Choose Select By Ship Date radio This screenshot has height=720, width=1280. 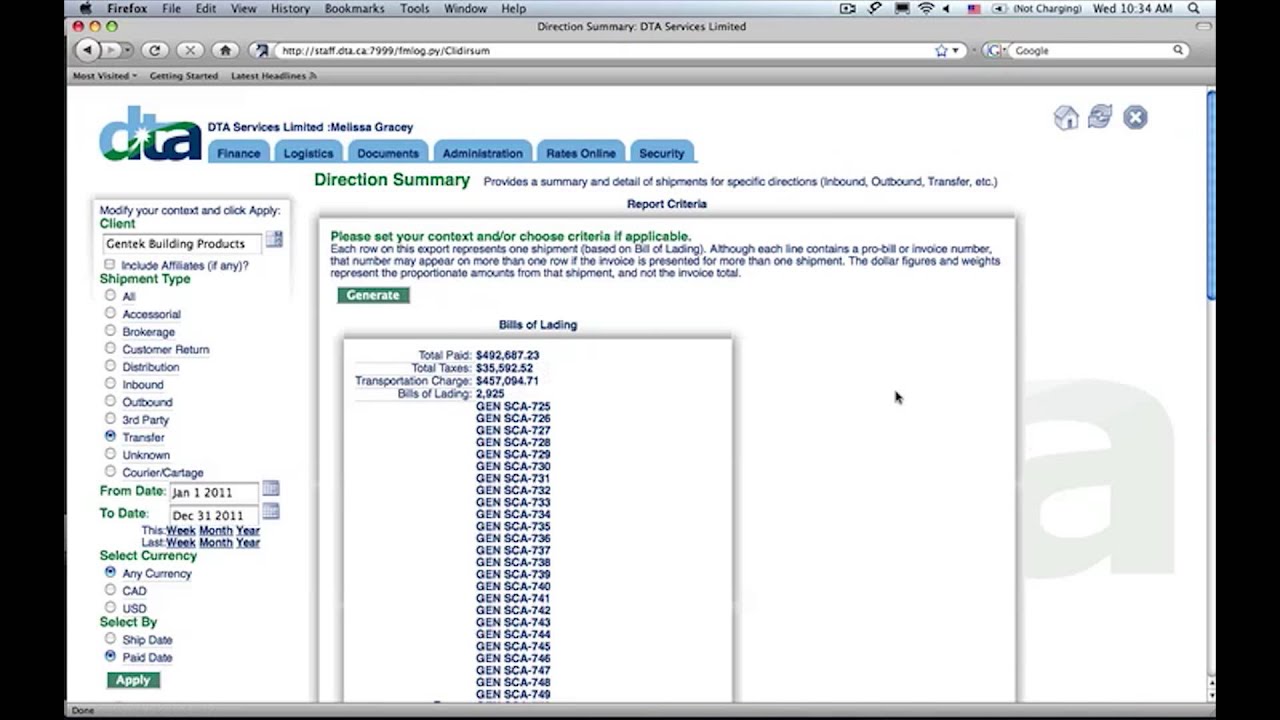110,639
